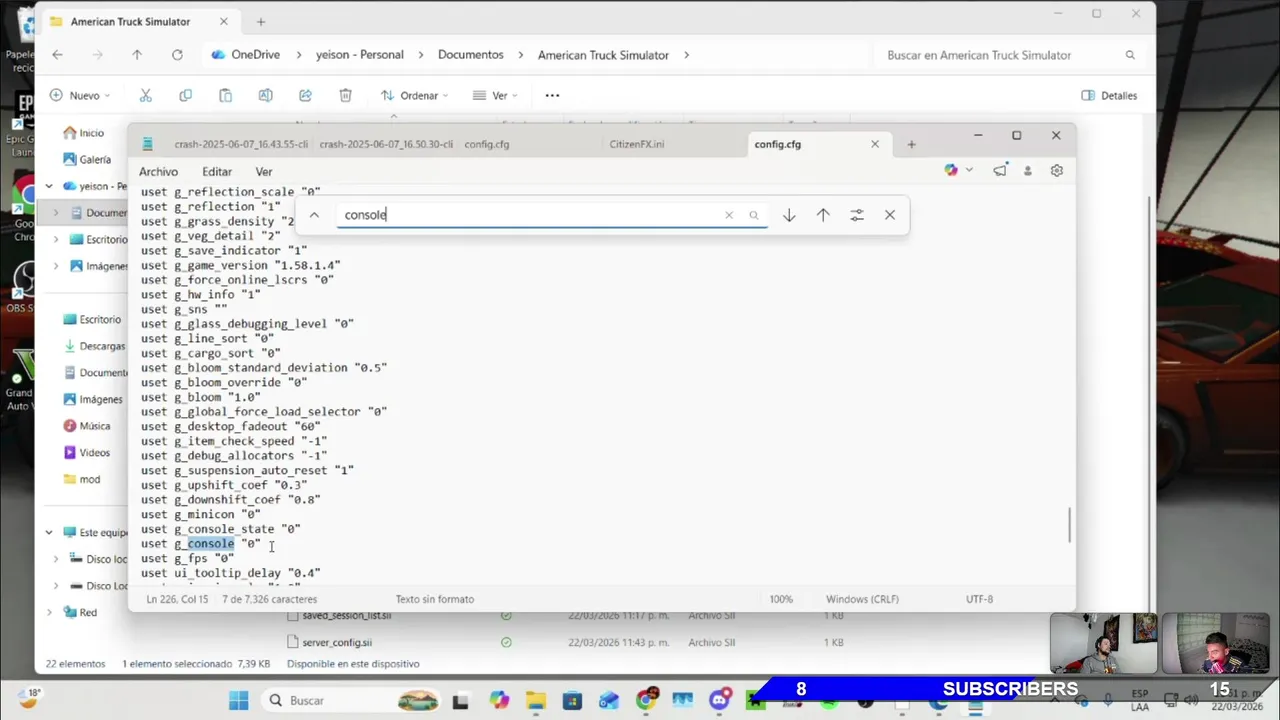Go up one folder level in Explorer
Image resolution: width=1280 pixels, height=720 pixels.
137,55
